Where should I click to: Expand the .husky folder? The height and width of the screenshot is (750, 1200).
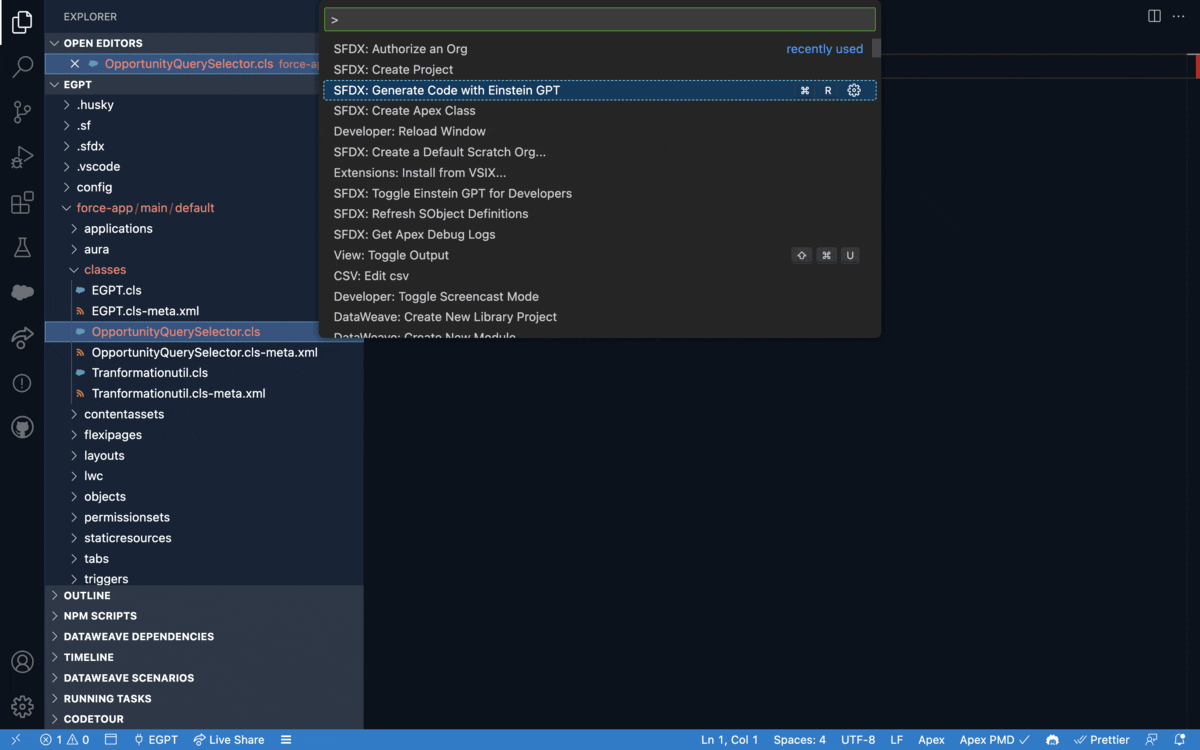(95, 105)
